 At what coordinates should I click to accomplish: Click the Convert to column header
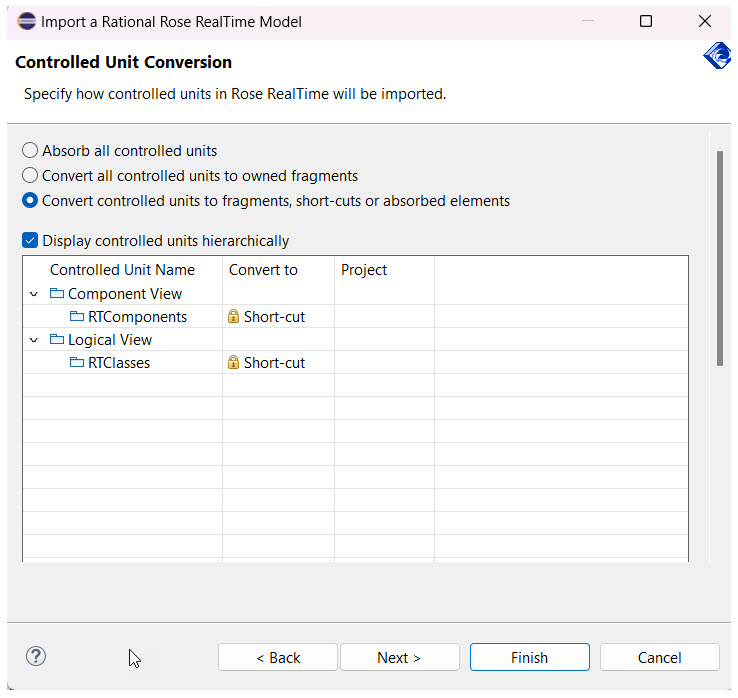(263, 270)
